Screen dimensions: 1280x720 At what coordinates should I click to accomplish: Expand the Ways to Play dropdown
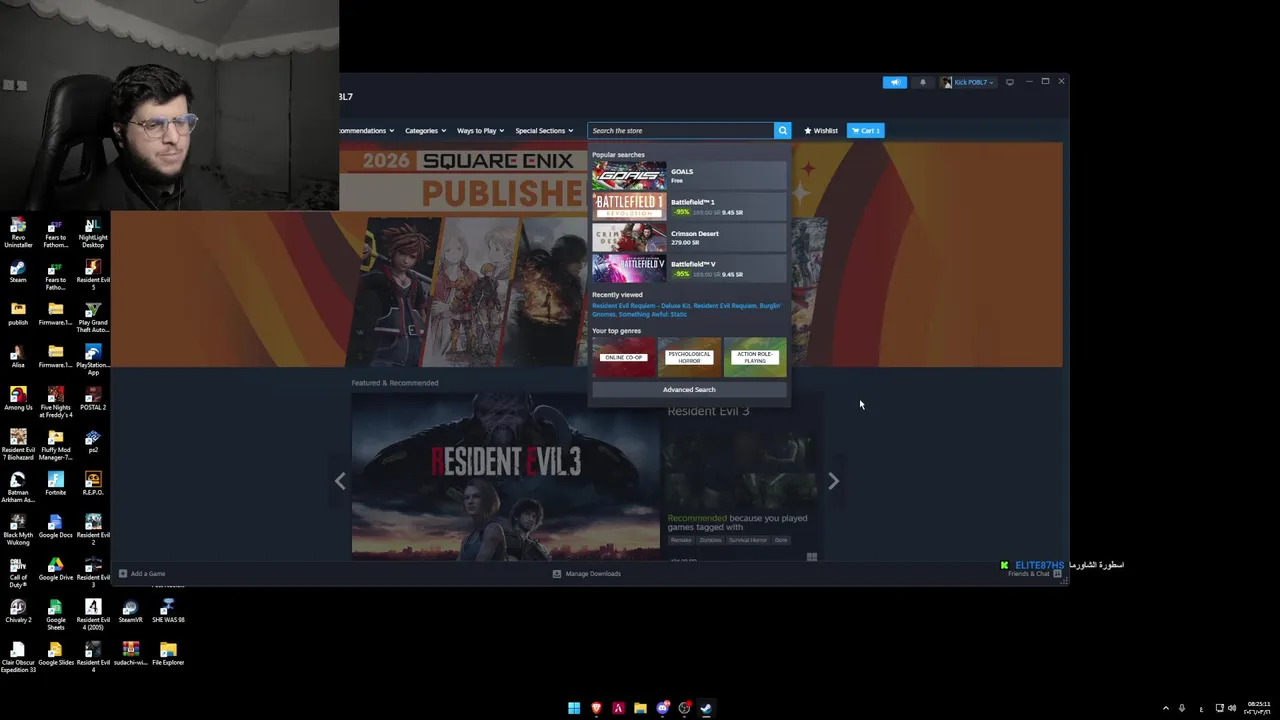481,130
